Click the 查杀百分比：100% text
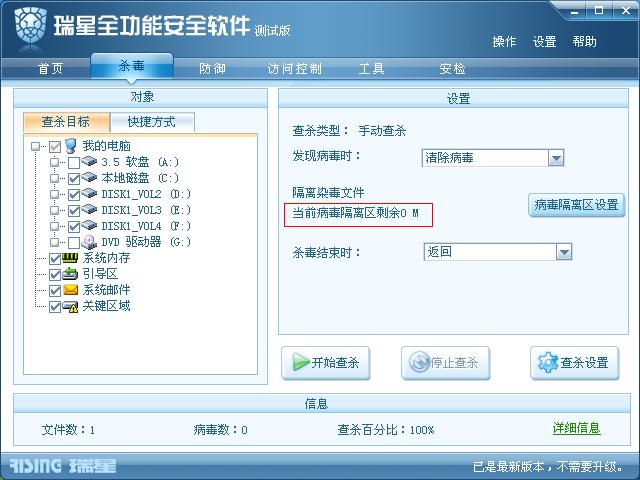Viewport: 640px width, 480px height. 386,429
